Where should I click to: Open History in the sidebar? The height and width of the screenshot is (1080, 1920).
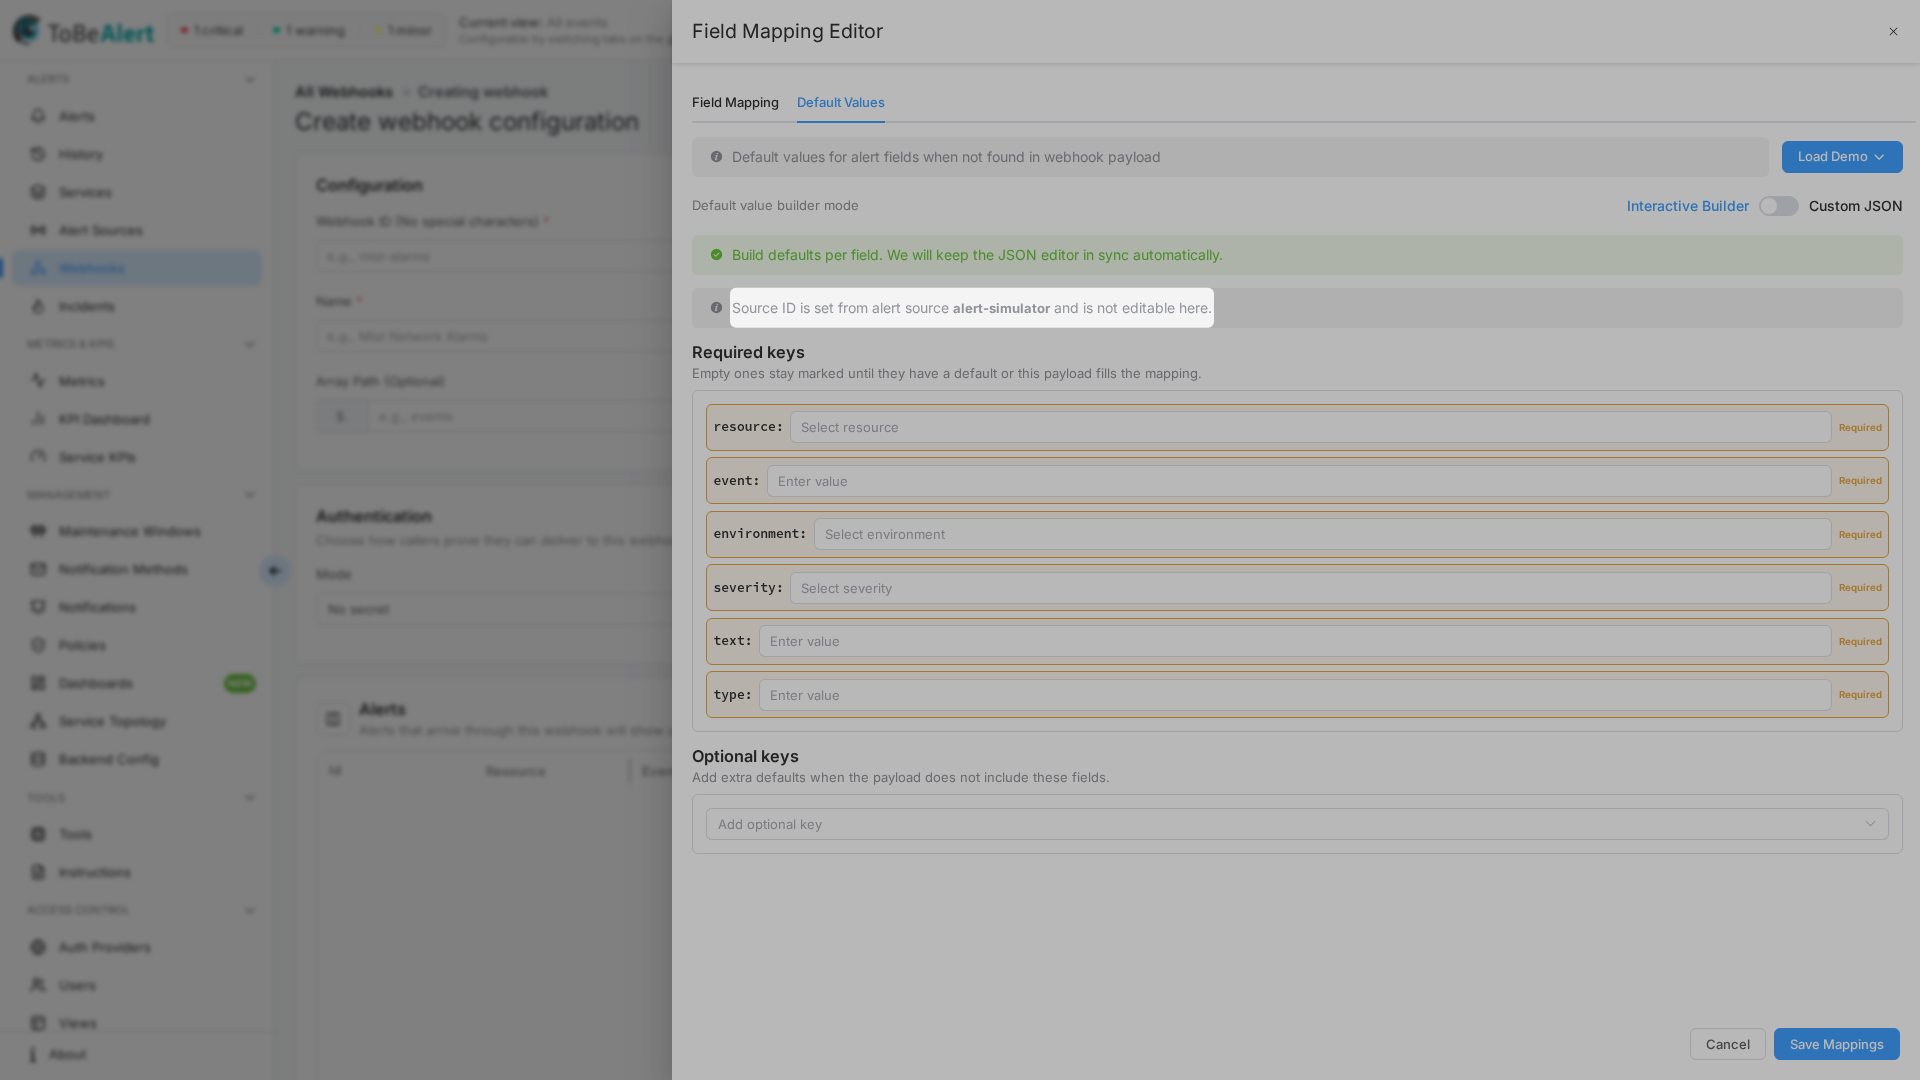[137, 154]
